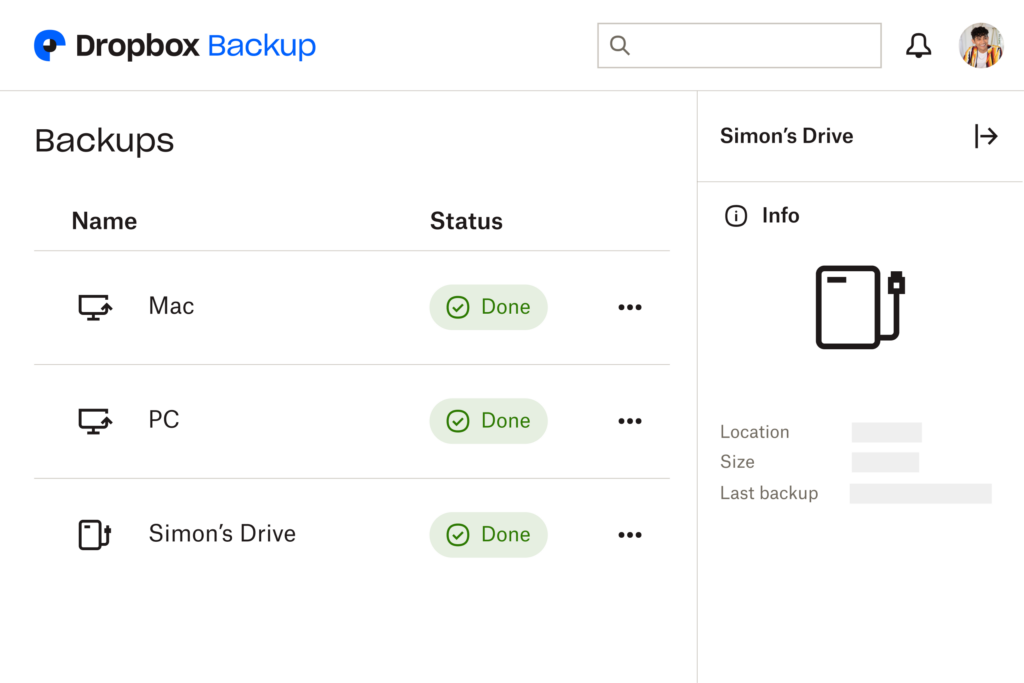This screenshot has width=1024, height=683.
Task: Click the Info circle icon
Action: point(736,216)
